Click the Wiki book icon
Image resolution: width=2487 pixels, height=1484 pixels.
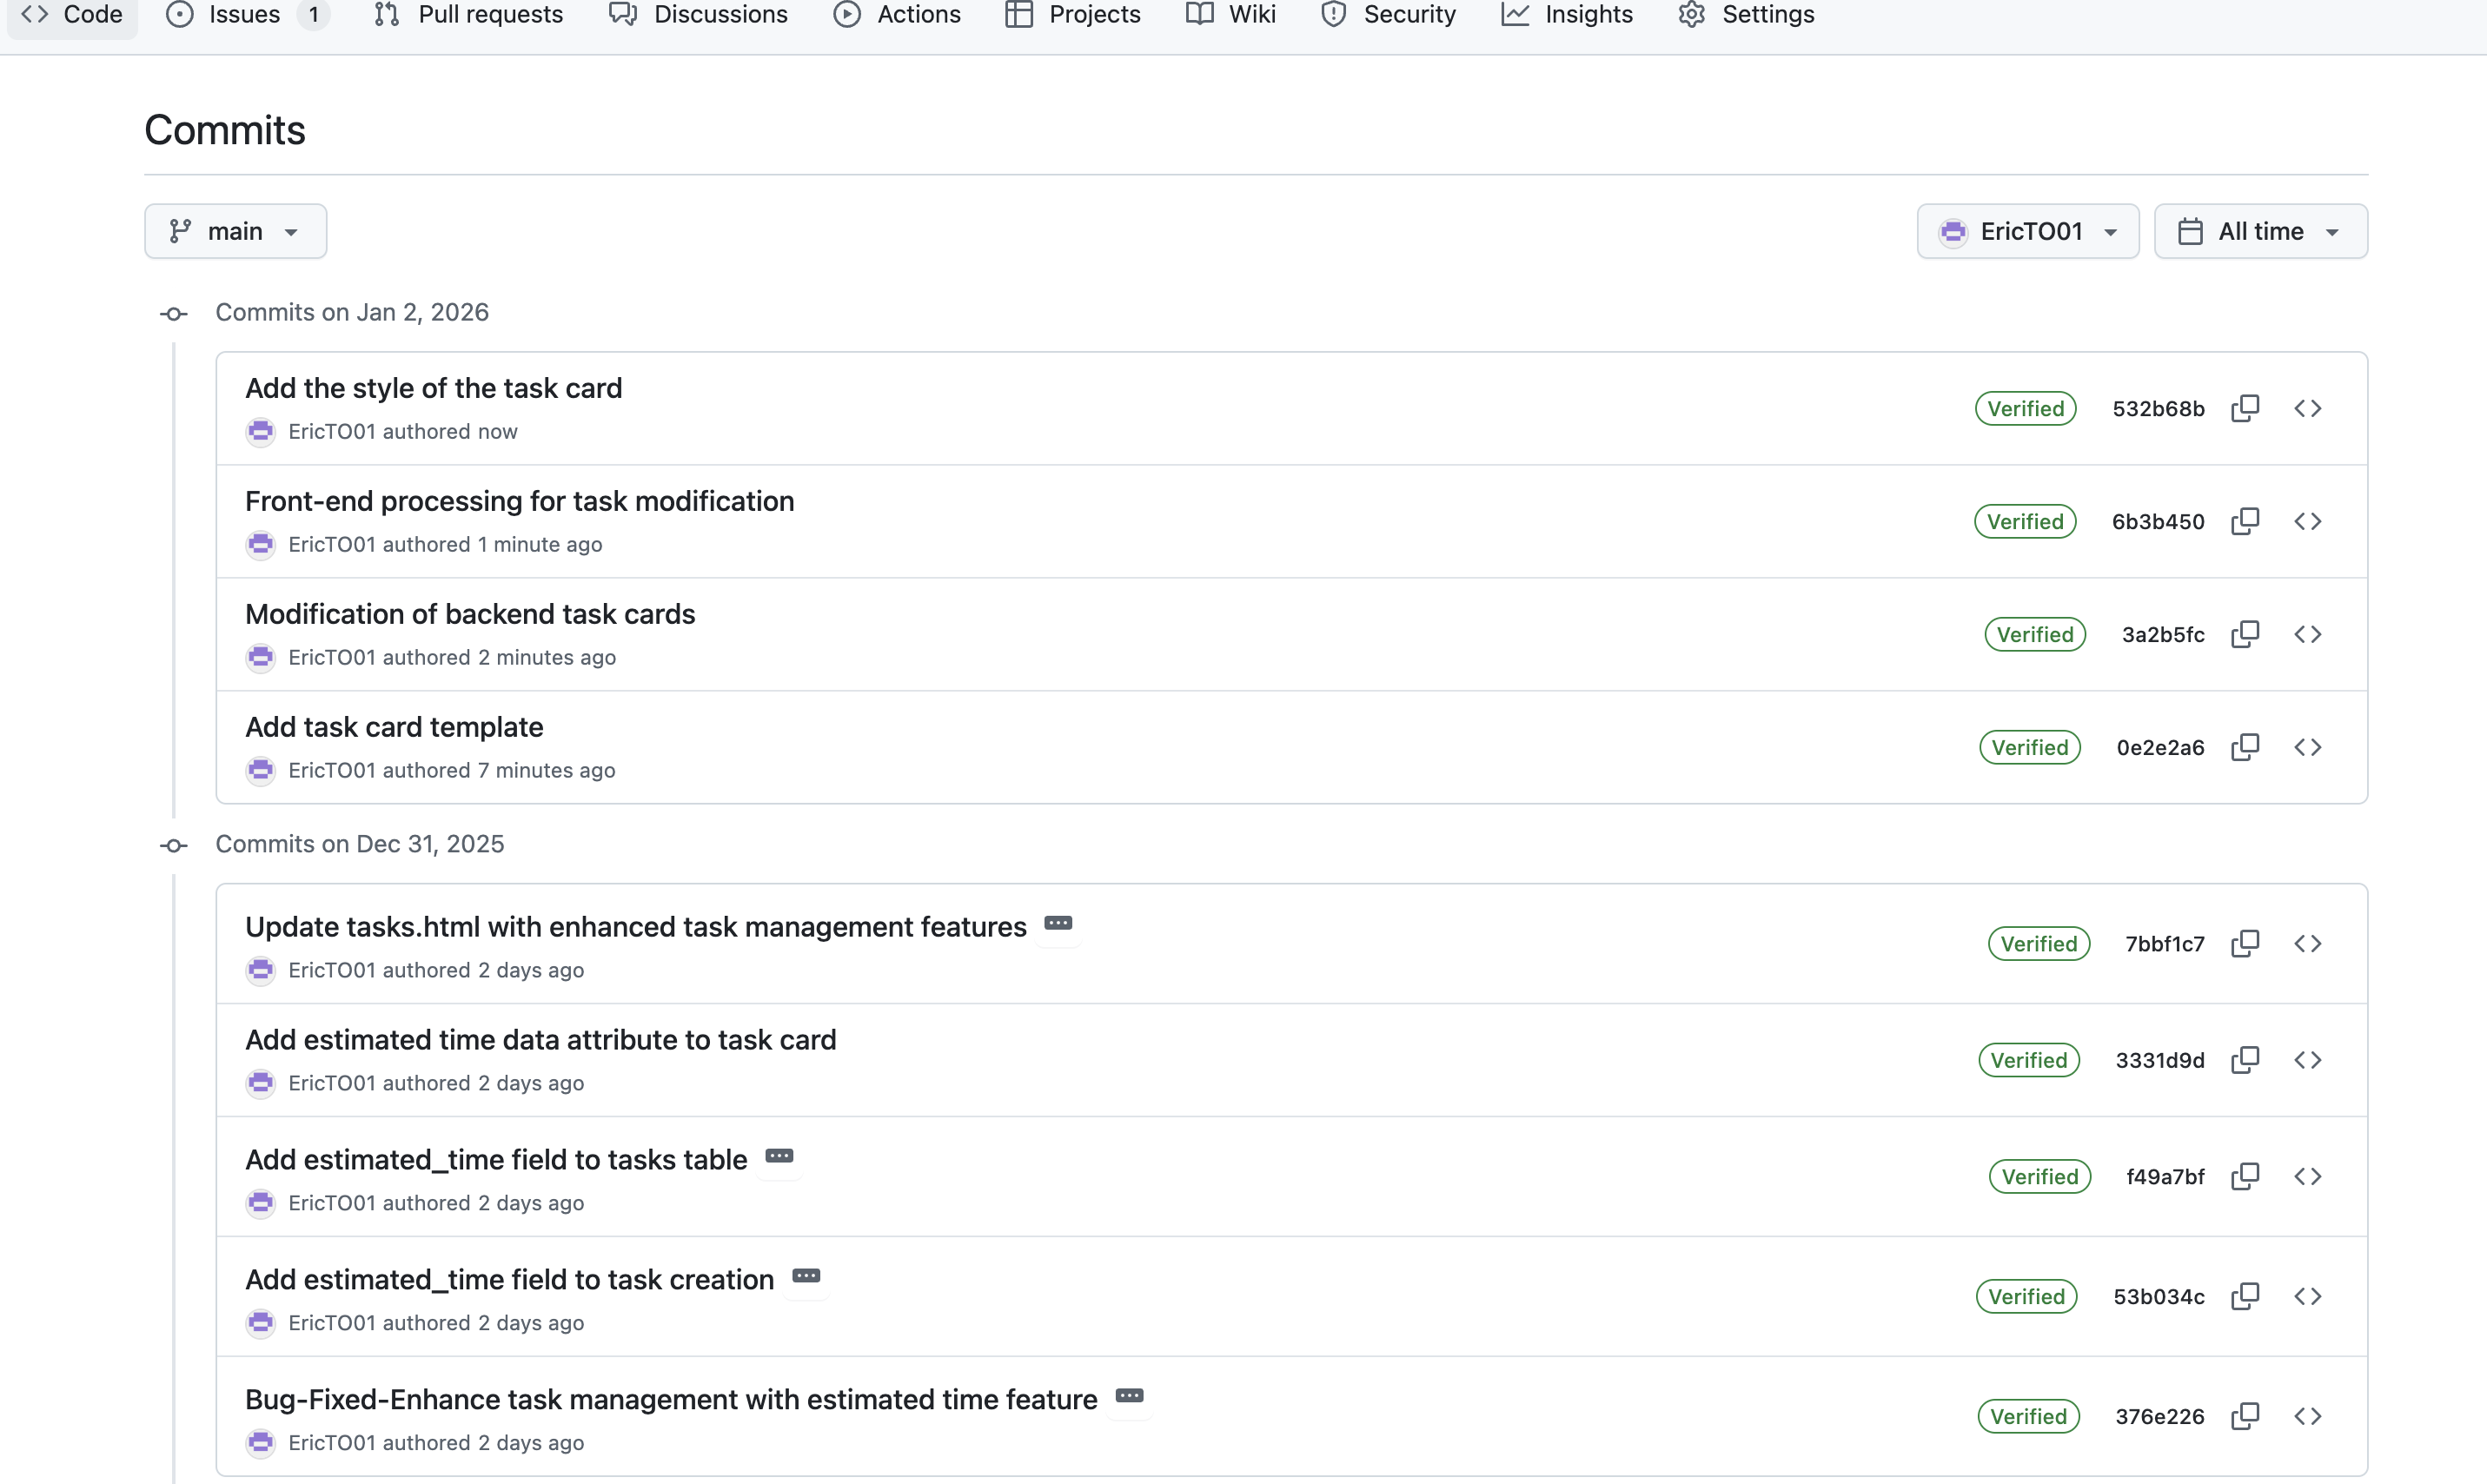point(1198,14)
